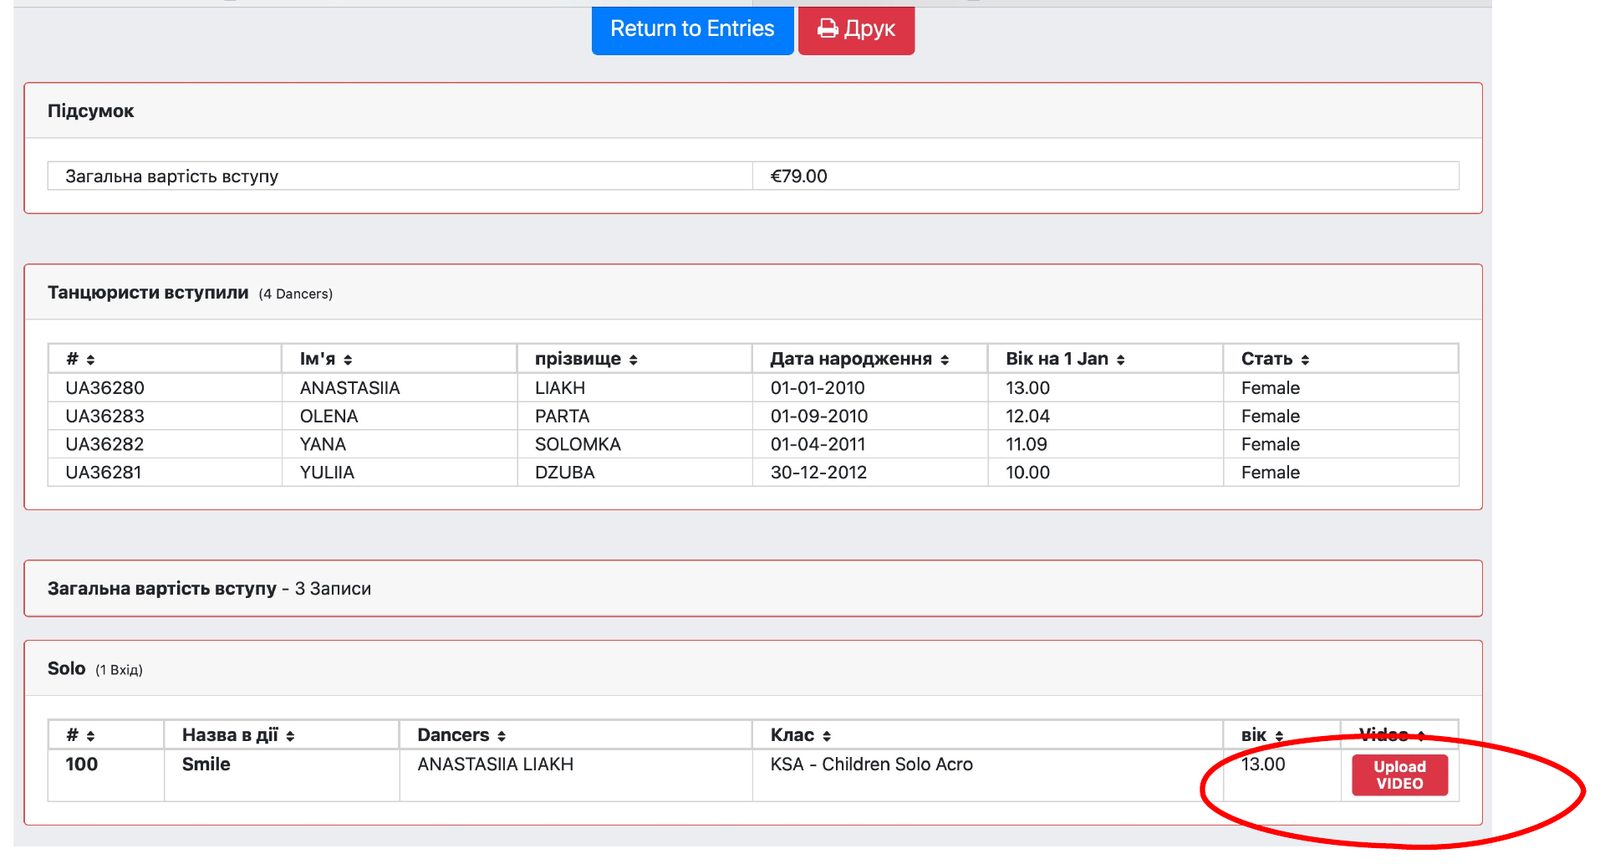This screenshot has width=1600, height=864.
Task: Sort dancers table by # column
Action: pyautogui.click(x=90, y=360)
